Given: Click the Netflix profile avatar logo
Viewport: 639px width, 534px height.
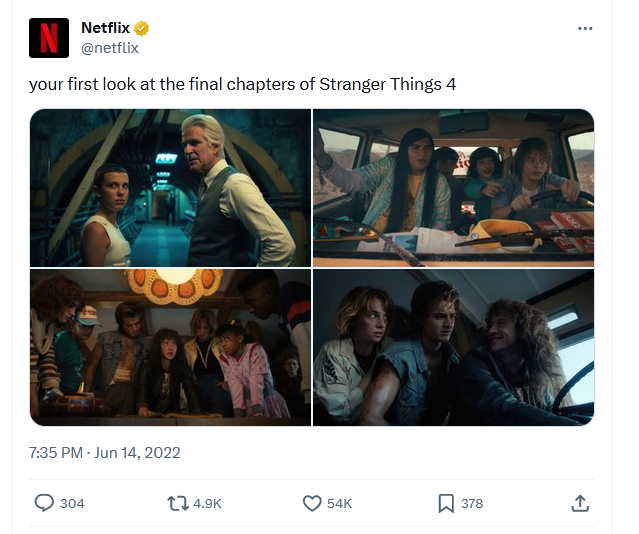Looking at the screenshot, I should 48,37.
